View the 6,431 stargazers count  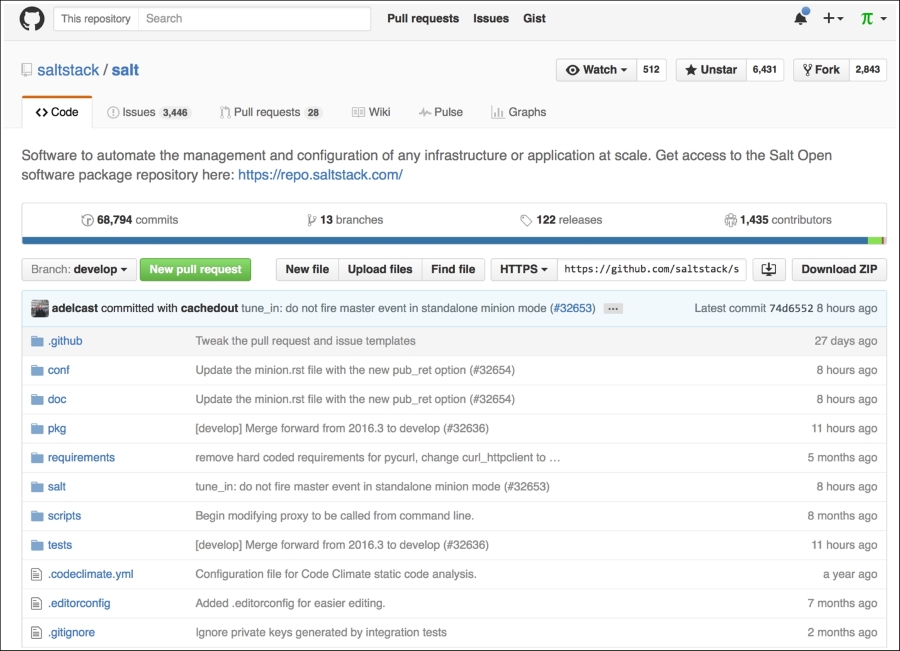[x=764, y=69]
